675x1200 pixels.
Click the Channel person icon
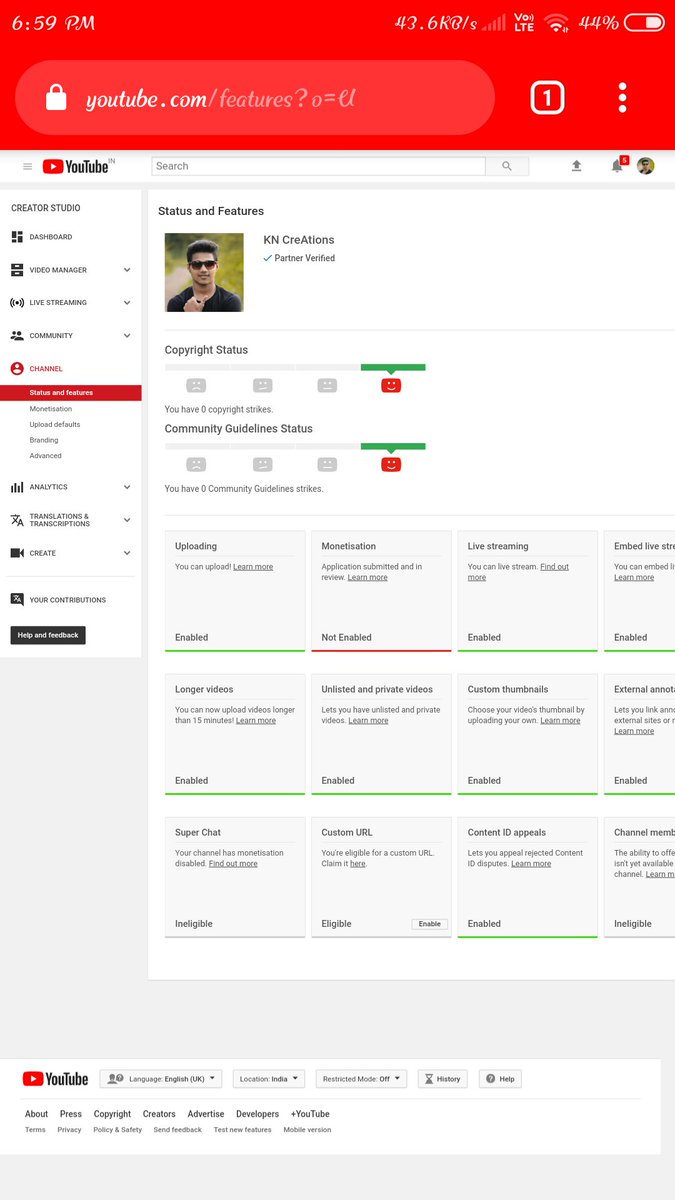(17, 369)
